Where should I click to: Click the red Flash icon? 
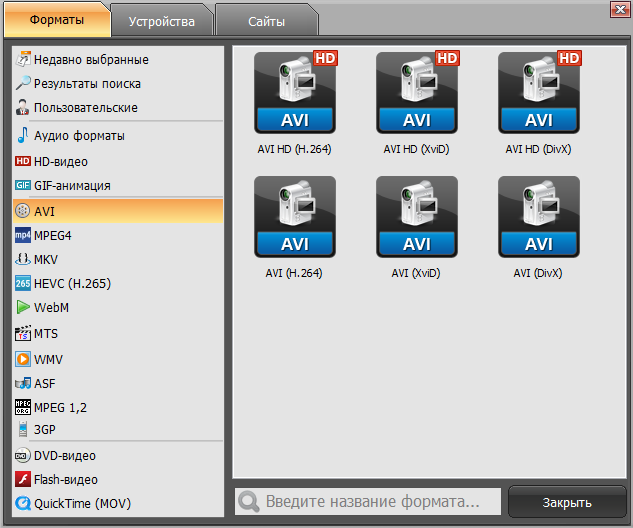[x=23, y=479]
